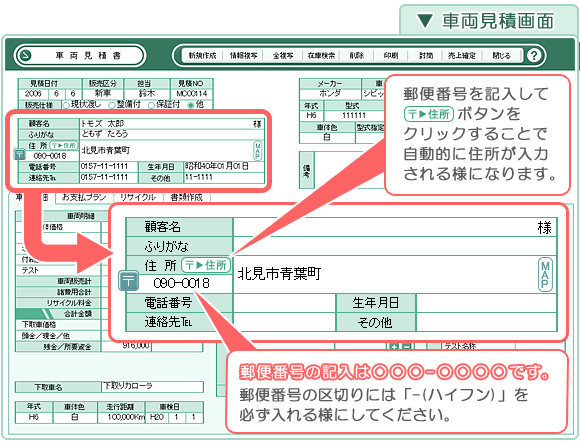Click the 〒 postal icon in the small customer form
The image size is (580, 445).
pyautogui.click(x=19, y=154)
